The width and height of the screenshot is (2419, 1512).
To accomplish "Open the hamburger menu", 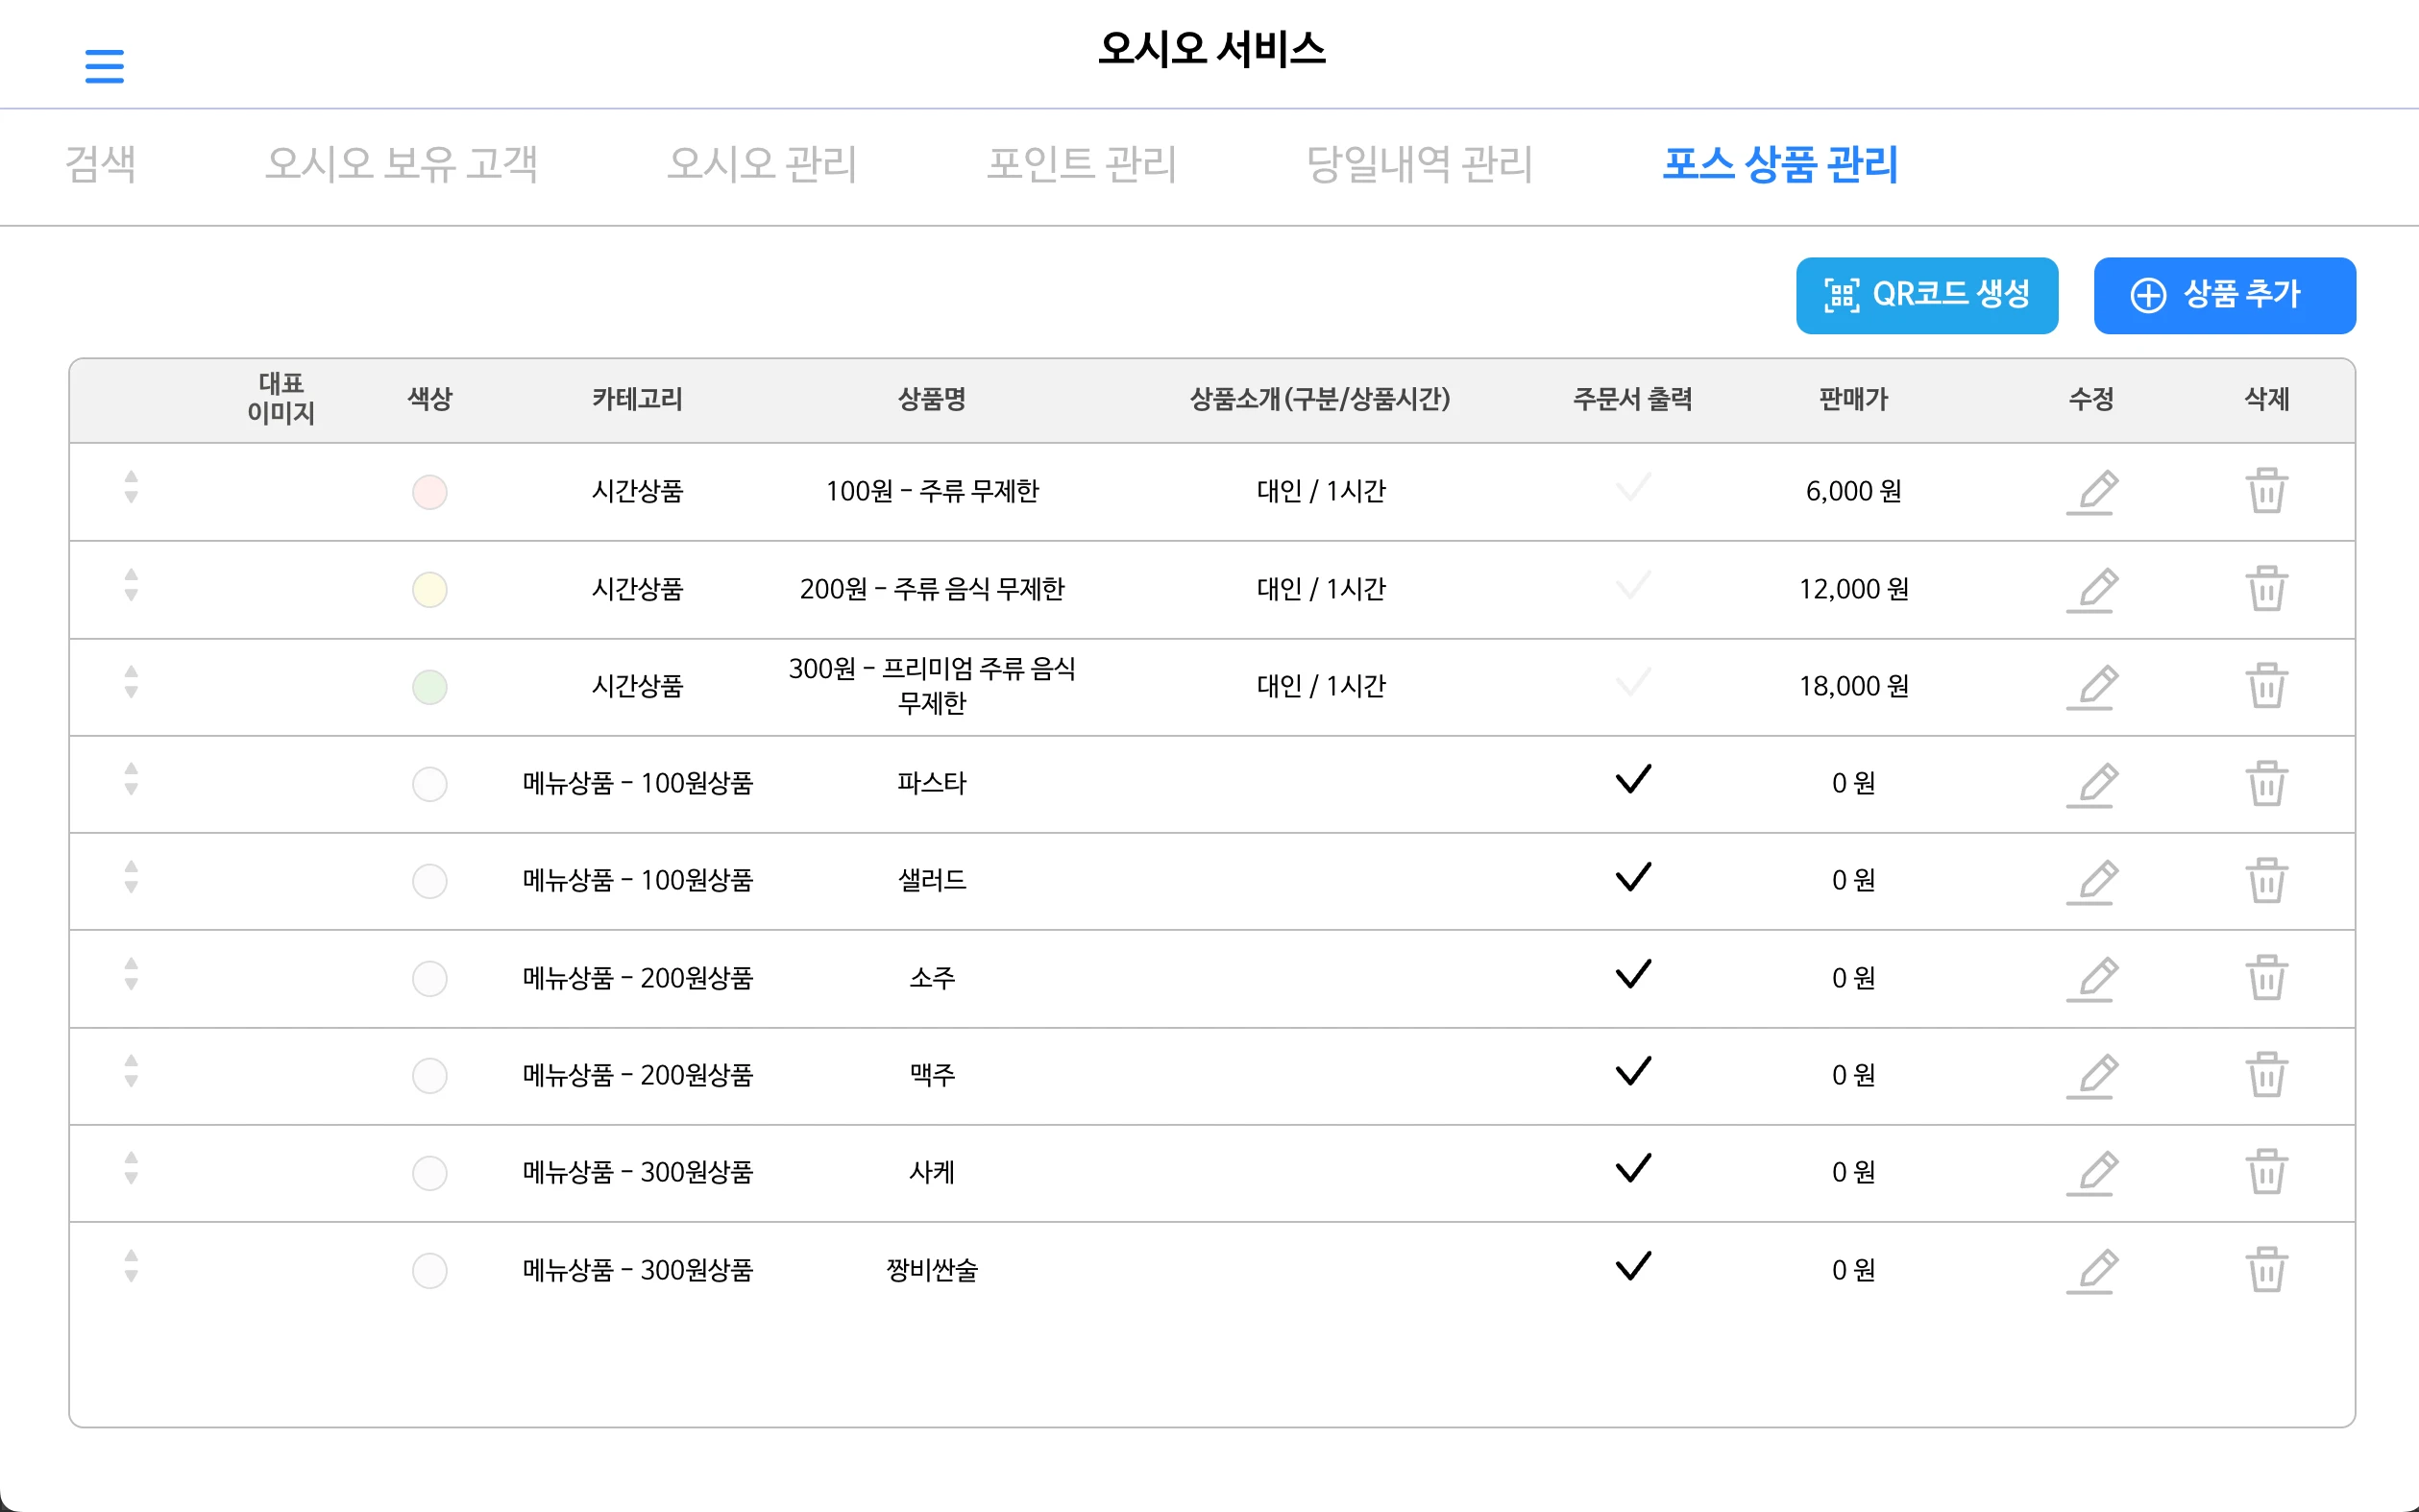I will coord(104,66).
